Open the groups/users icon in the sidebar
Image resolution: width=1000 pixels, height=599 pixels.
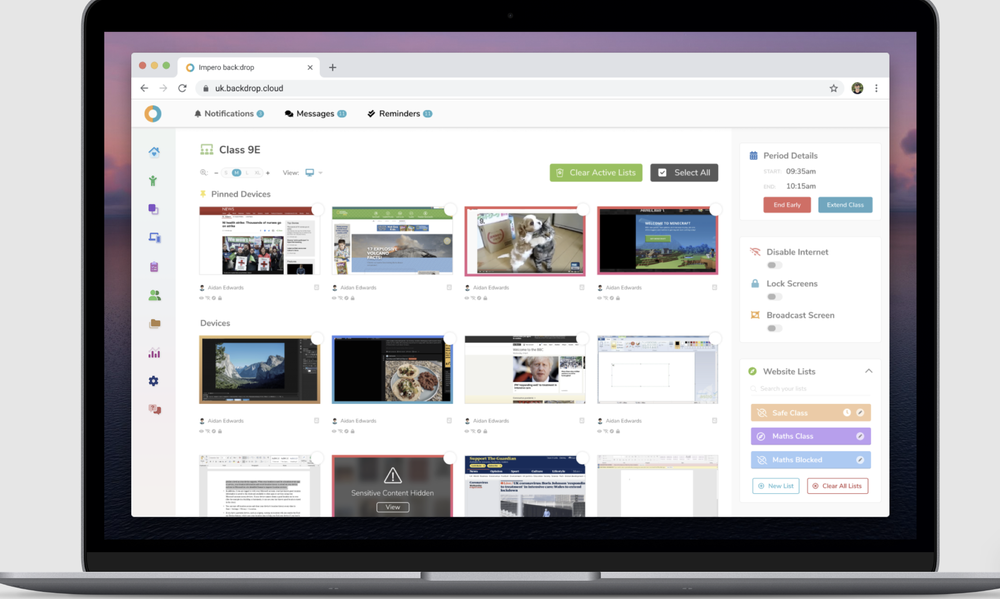click(154, 293)
